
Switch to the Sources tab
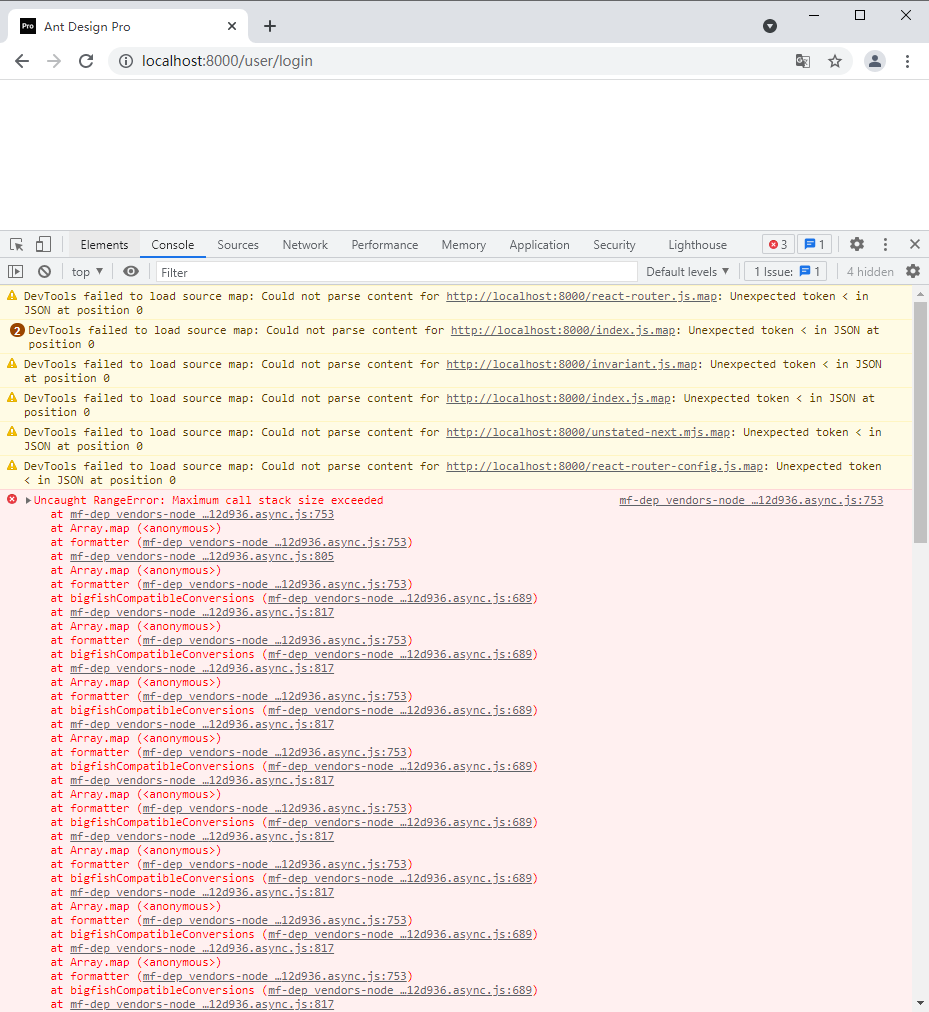tap(238, 244)
